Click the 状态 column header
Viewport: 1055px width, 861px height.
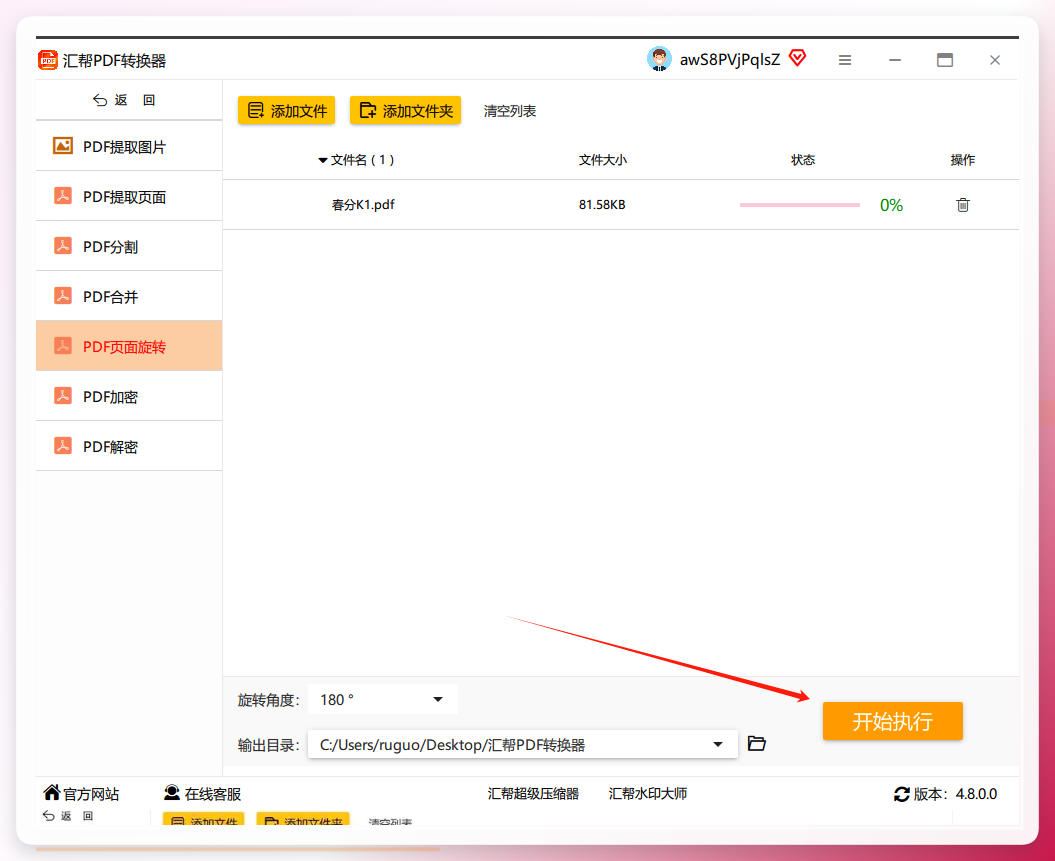803,160
